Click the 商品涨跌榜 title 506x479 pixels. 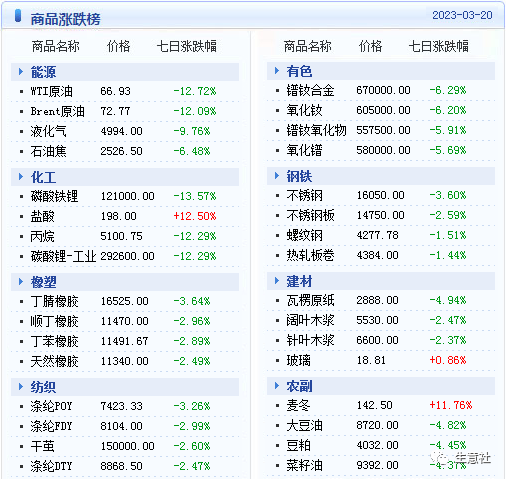tap(65, 19)
